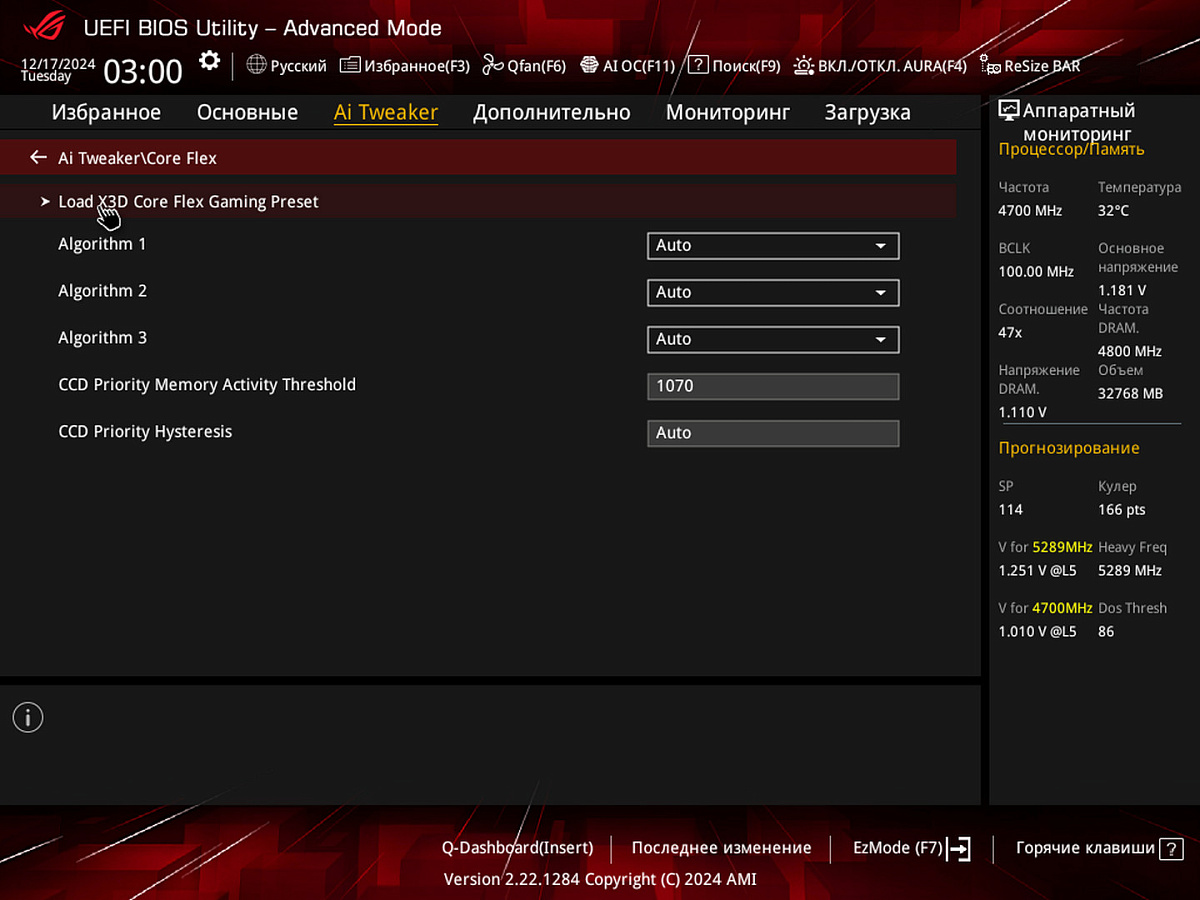Open AI OC(F11) chip icon
Screen dimensions: 1200x900
click(589, 66)
